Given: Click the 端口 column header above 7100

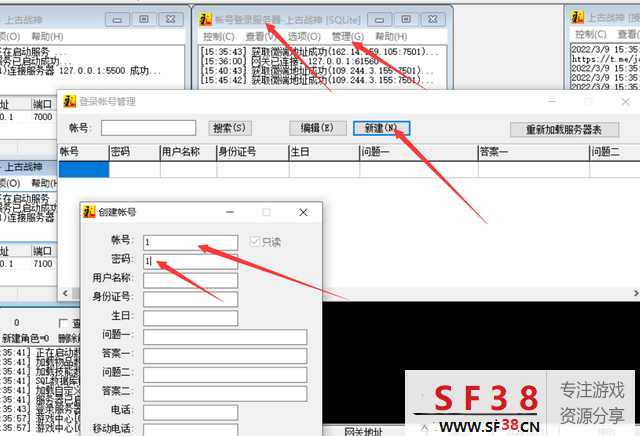Looking at the screenshot, I should (42, 251).
